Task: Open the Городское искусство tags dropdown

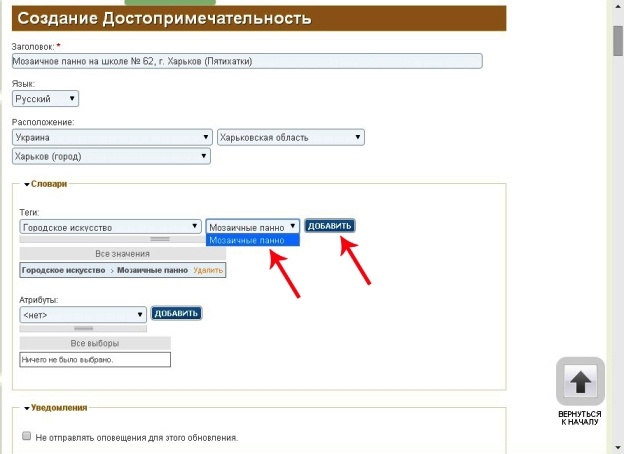Action: (x=110, y=227)
